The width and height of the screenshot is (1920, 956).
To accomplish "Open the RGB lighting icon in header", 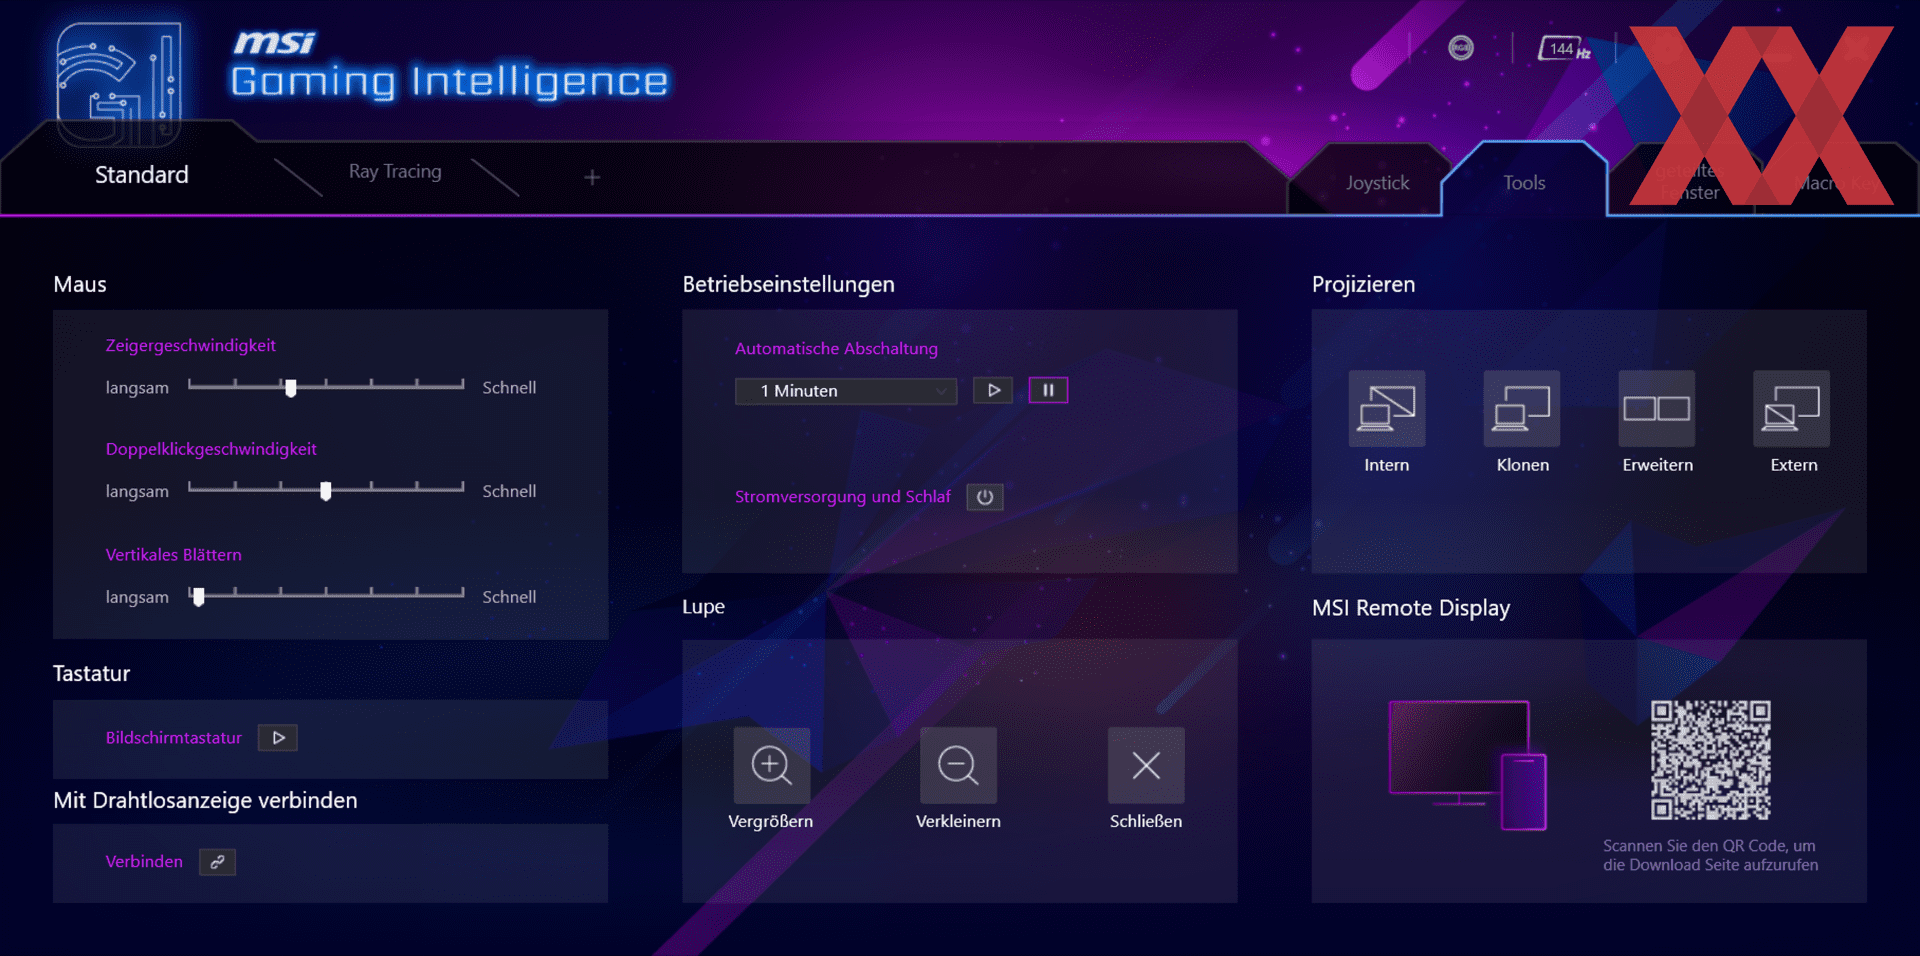I will point(1461,48).
